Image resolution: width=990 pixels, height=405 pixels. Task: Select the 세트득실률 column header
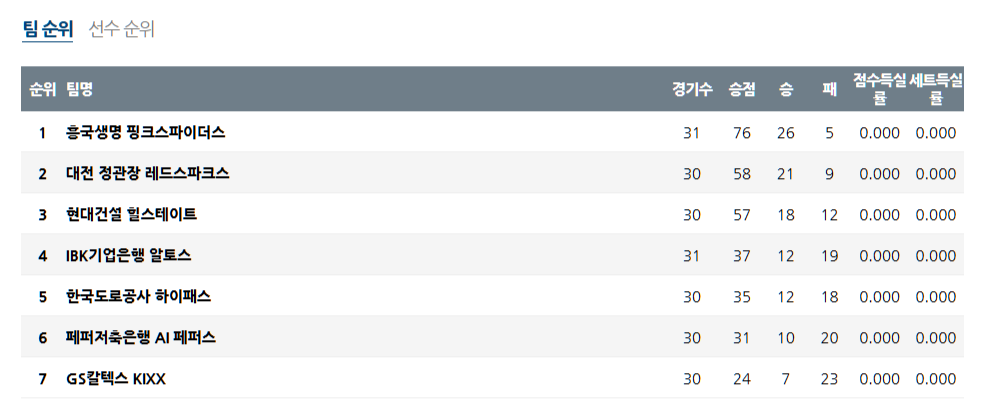(x=936, y=89)
